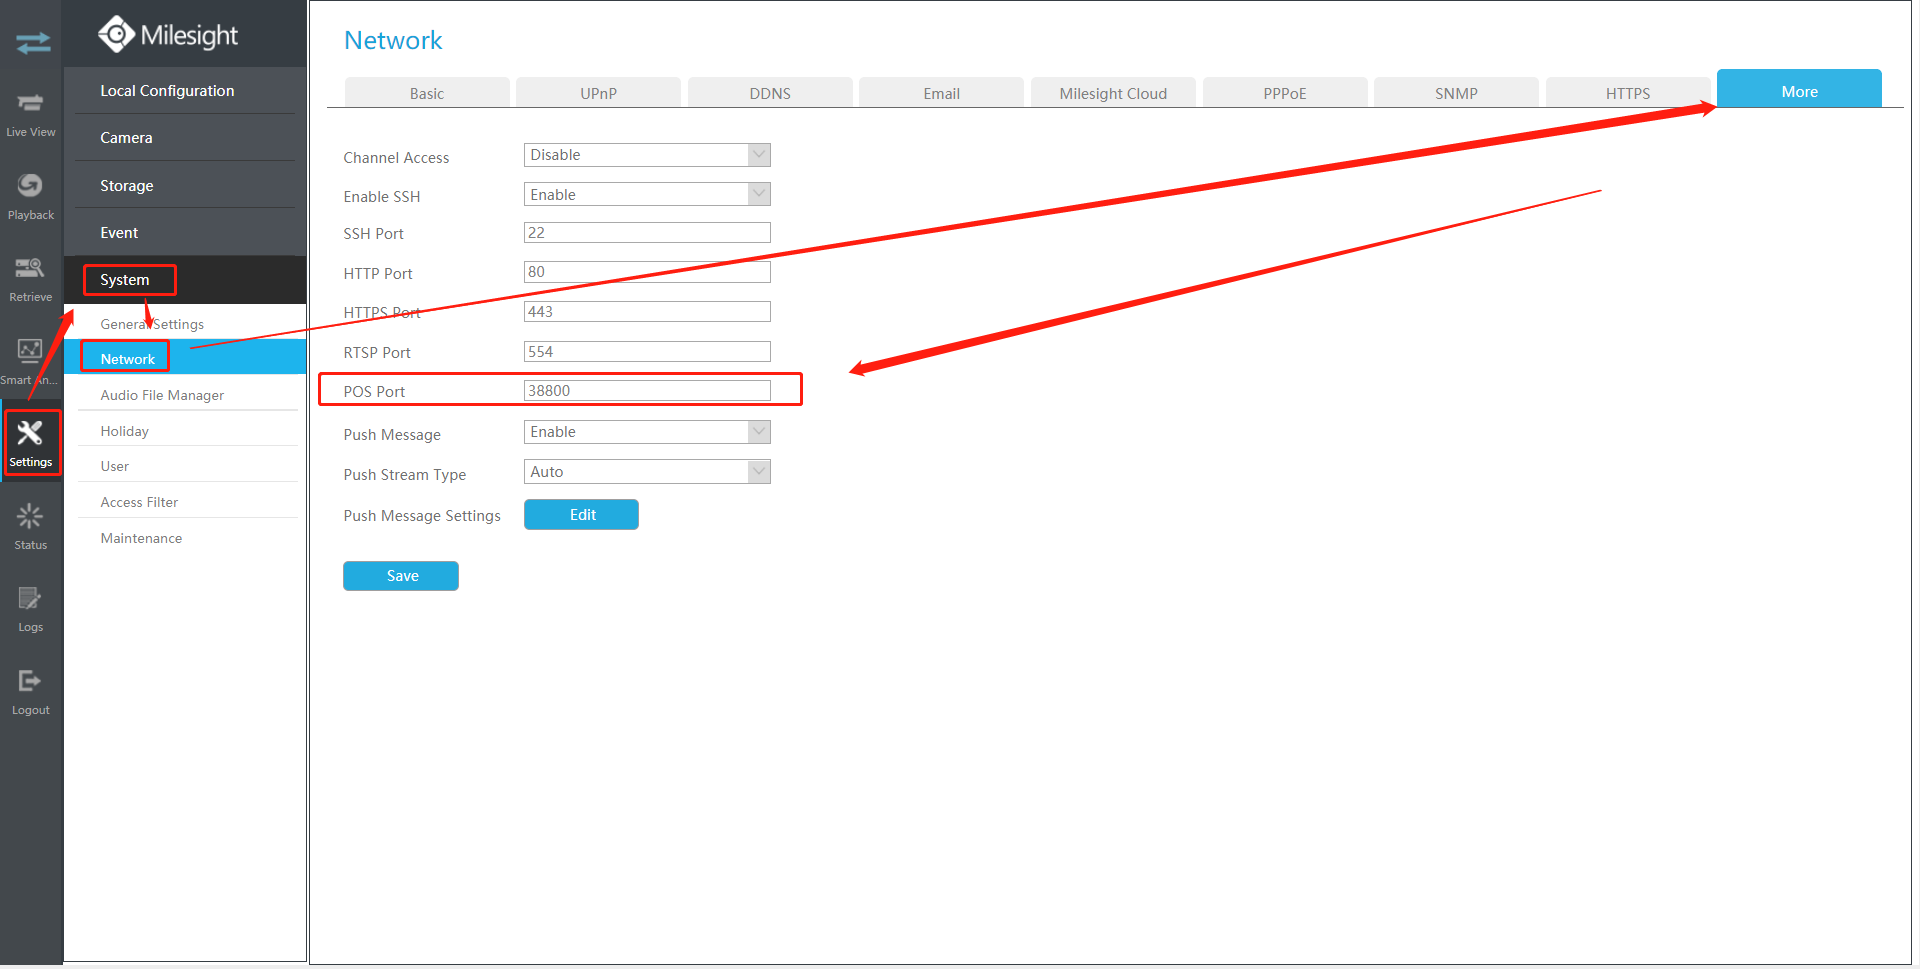Viewport: 1920px width, 969px height.
Task: Open Access Filter settings
Action: click(x=185, y=502)
